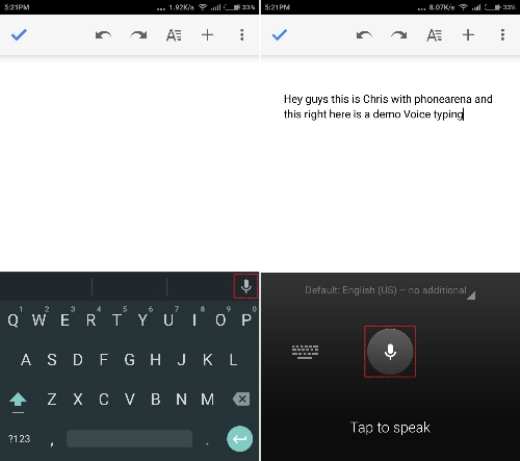Tap the microphone icon on keyboard suggestion bar
The image size is (520, 461).
pyautogui.click(x=246, y=286)
